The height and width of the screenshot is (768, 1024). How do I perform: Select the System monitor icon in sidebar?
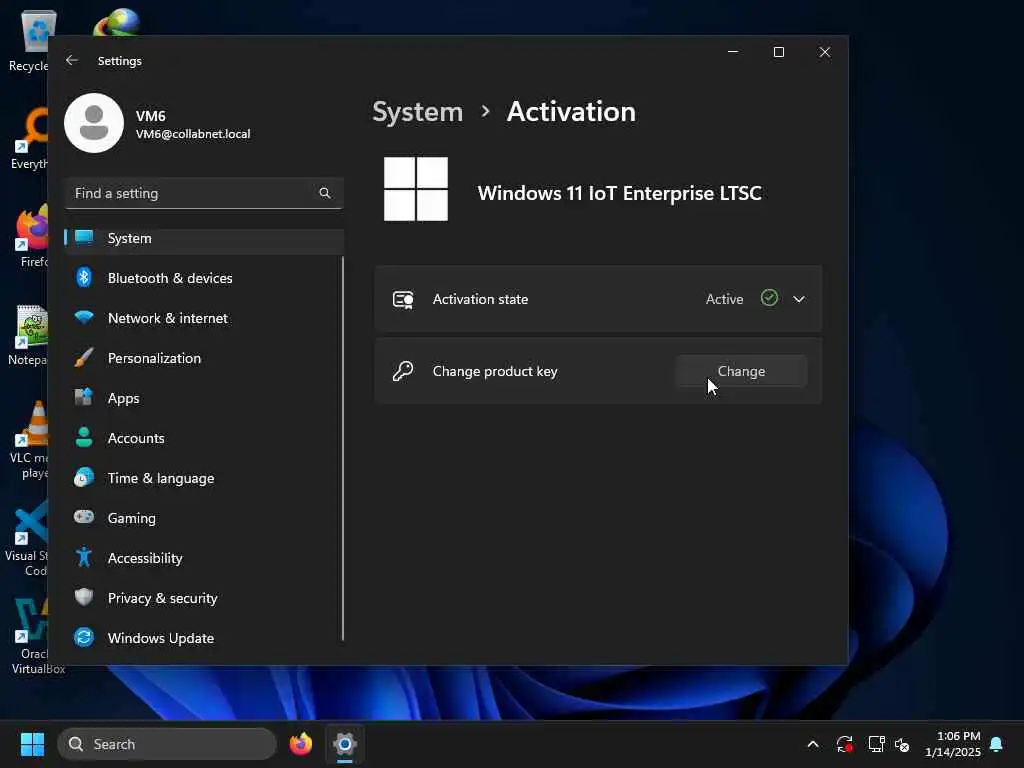[x=84, y=238]
